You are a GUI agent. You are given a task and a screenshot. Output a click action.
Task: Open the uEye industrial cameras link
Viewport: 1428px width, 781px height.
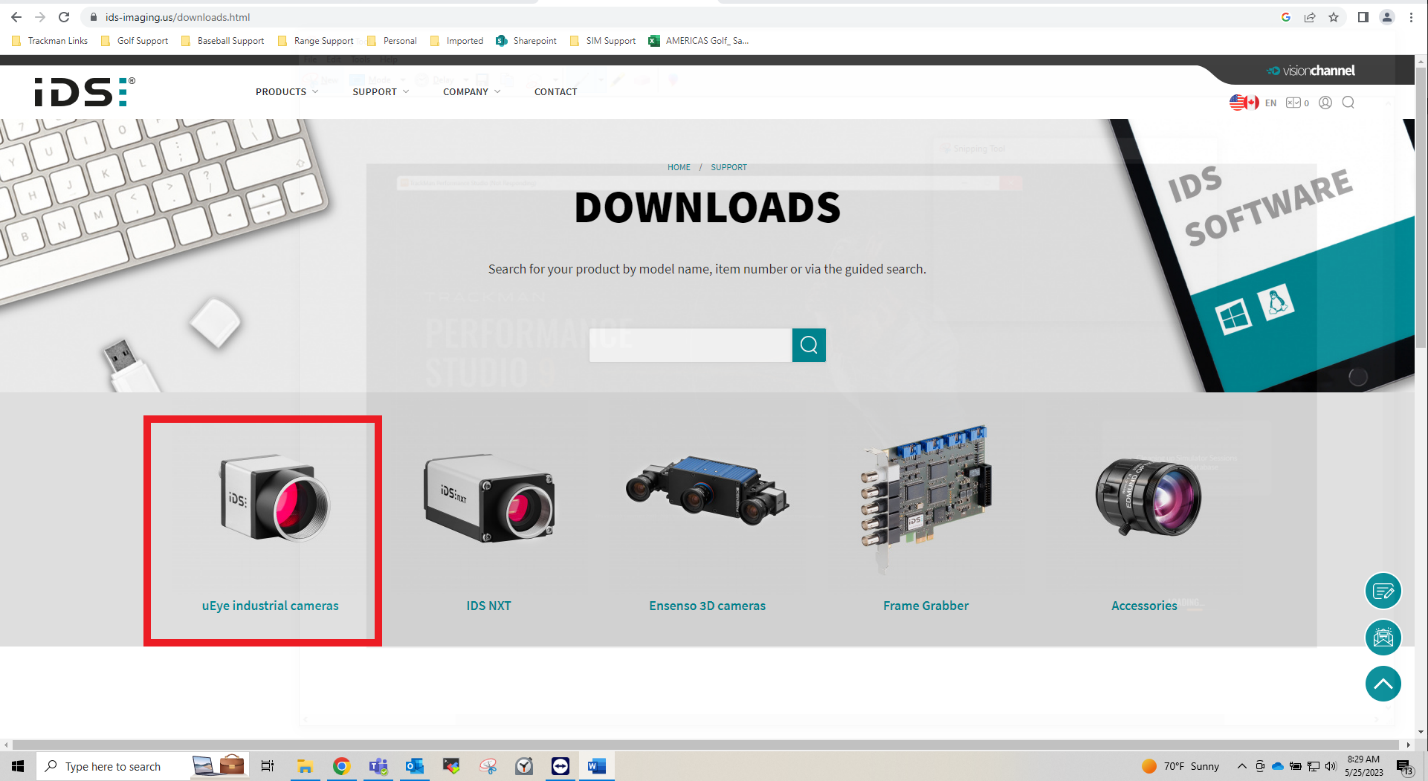click(x=270, y=606)
